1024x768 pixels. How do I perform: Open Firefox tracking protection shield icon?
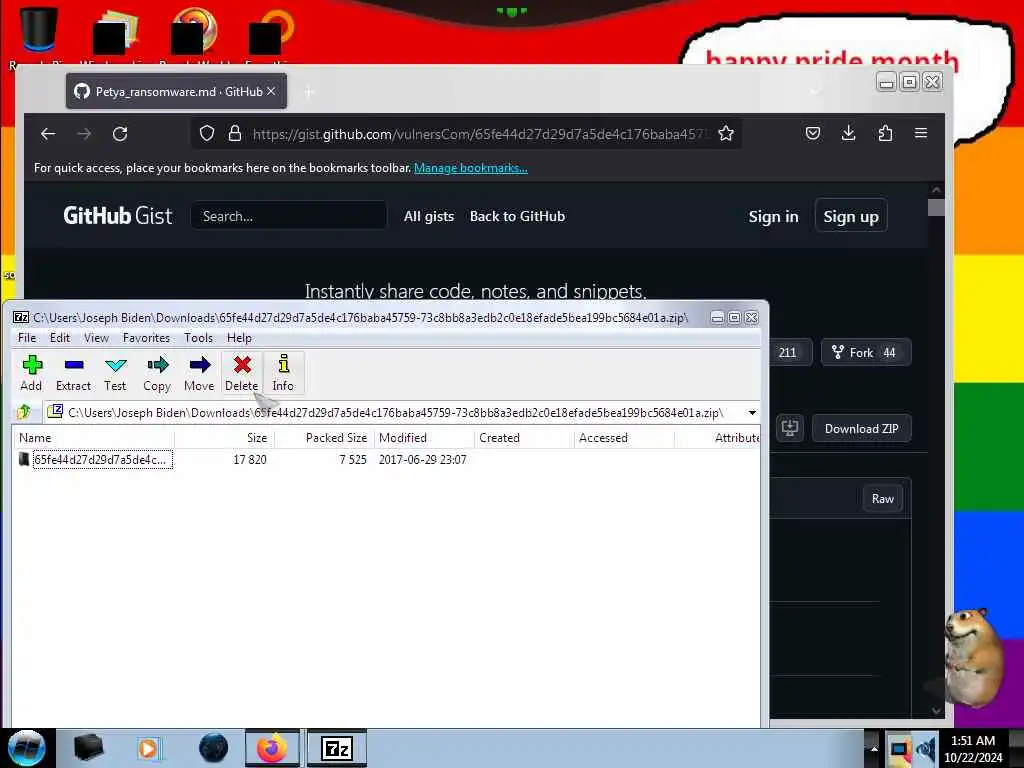click(x=207, y=134)
